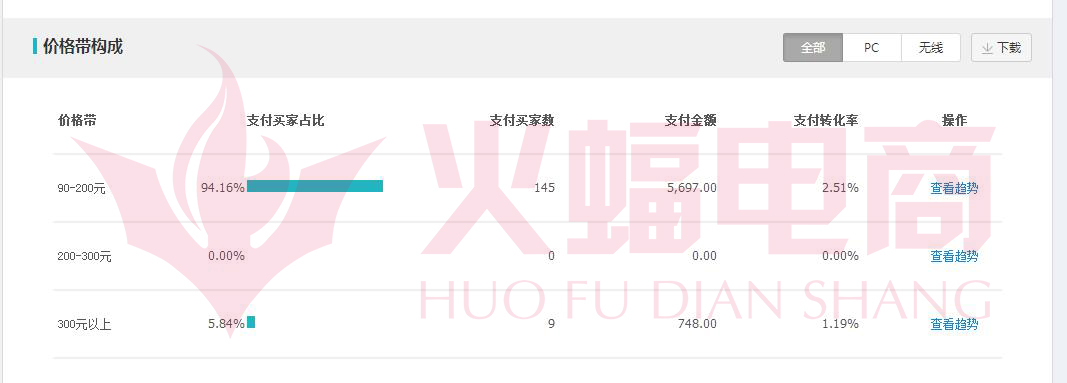Click the 价格带构成 section title

coord(82,47)
